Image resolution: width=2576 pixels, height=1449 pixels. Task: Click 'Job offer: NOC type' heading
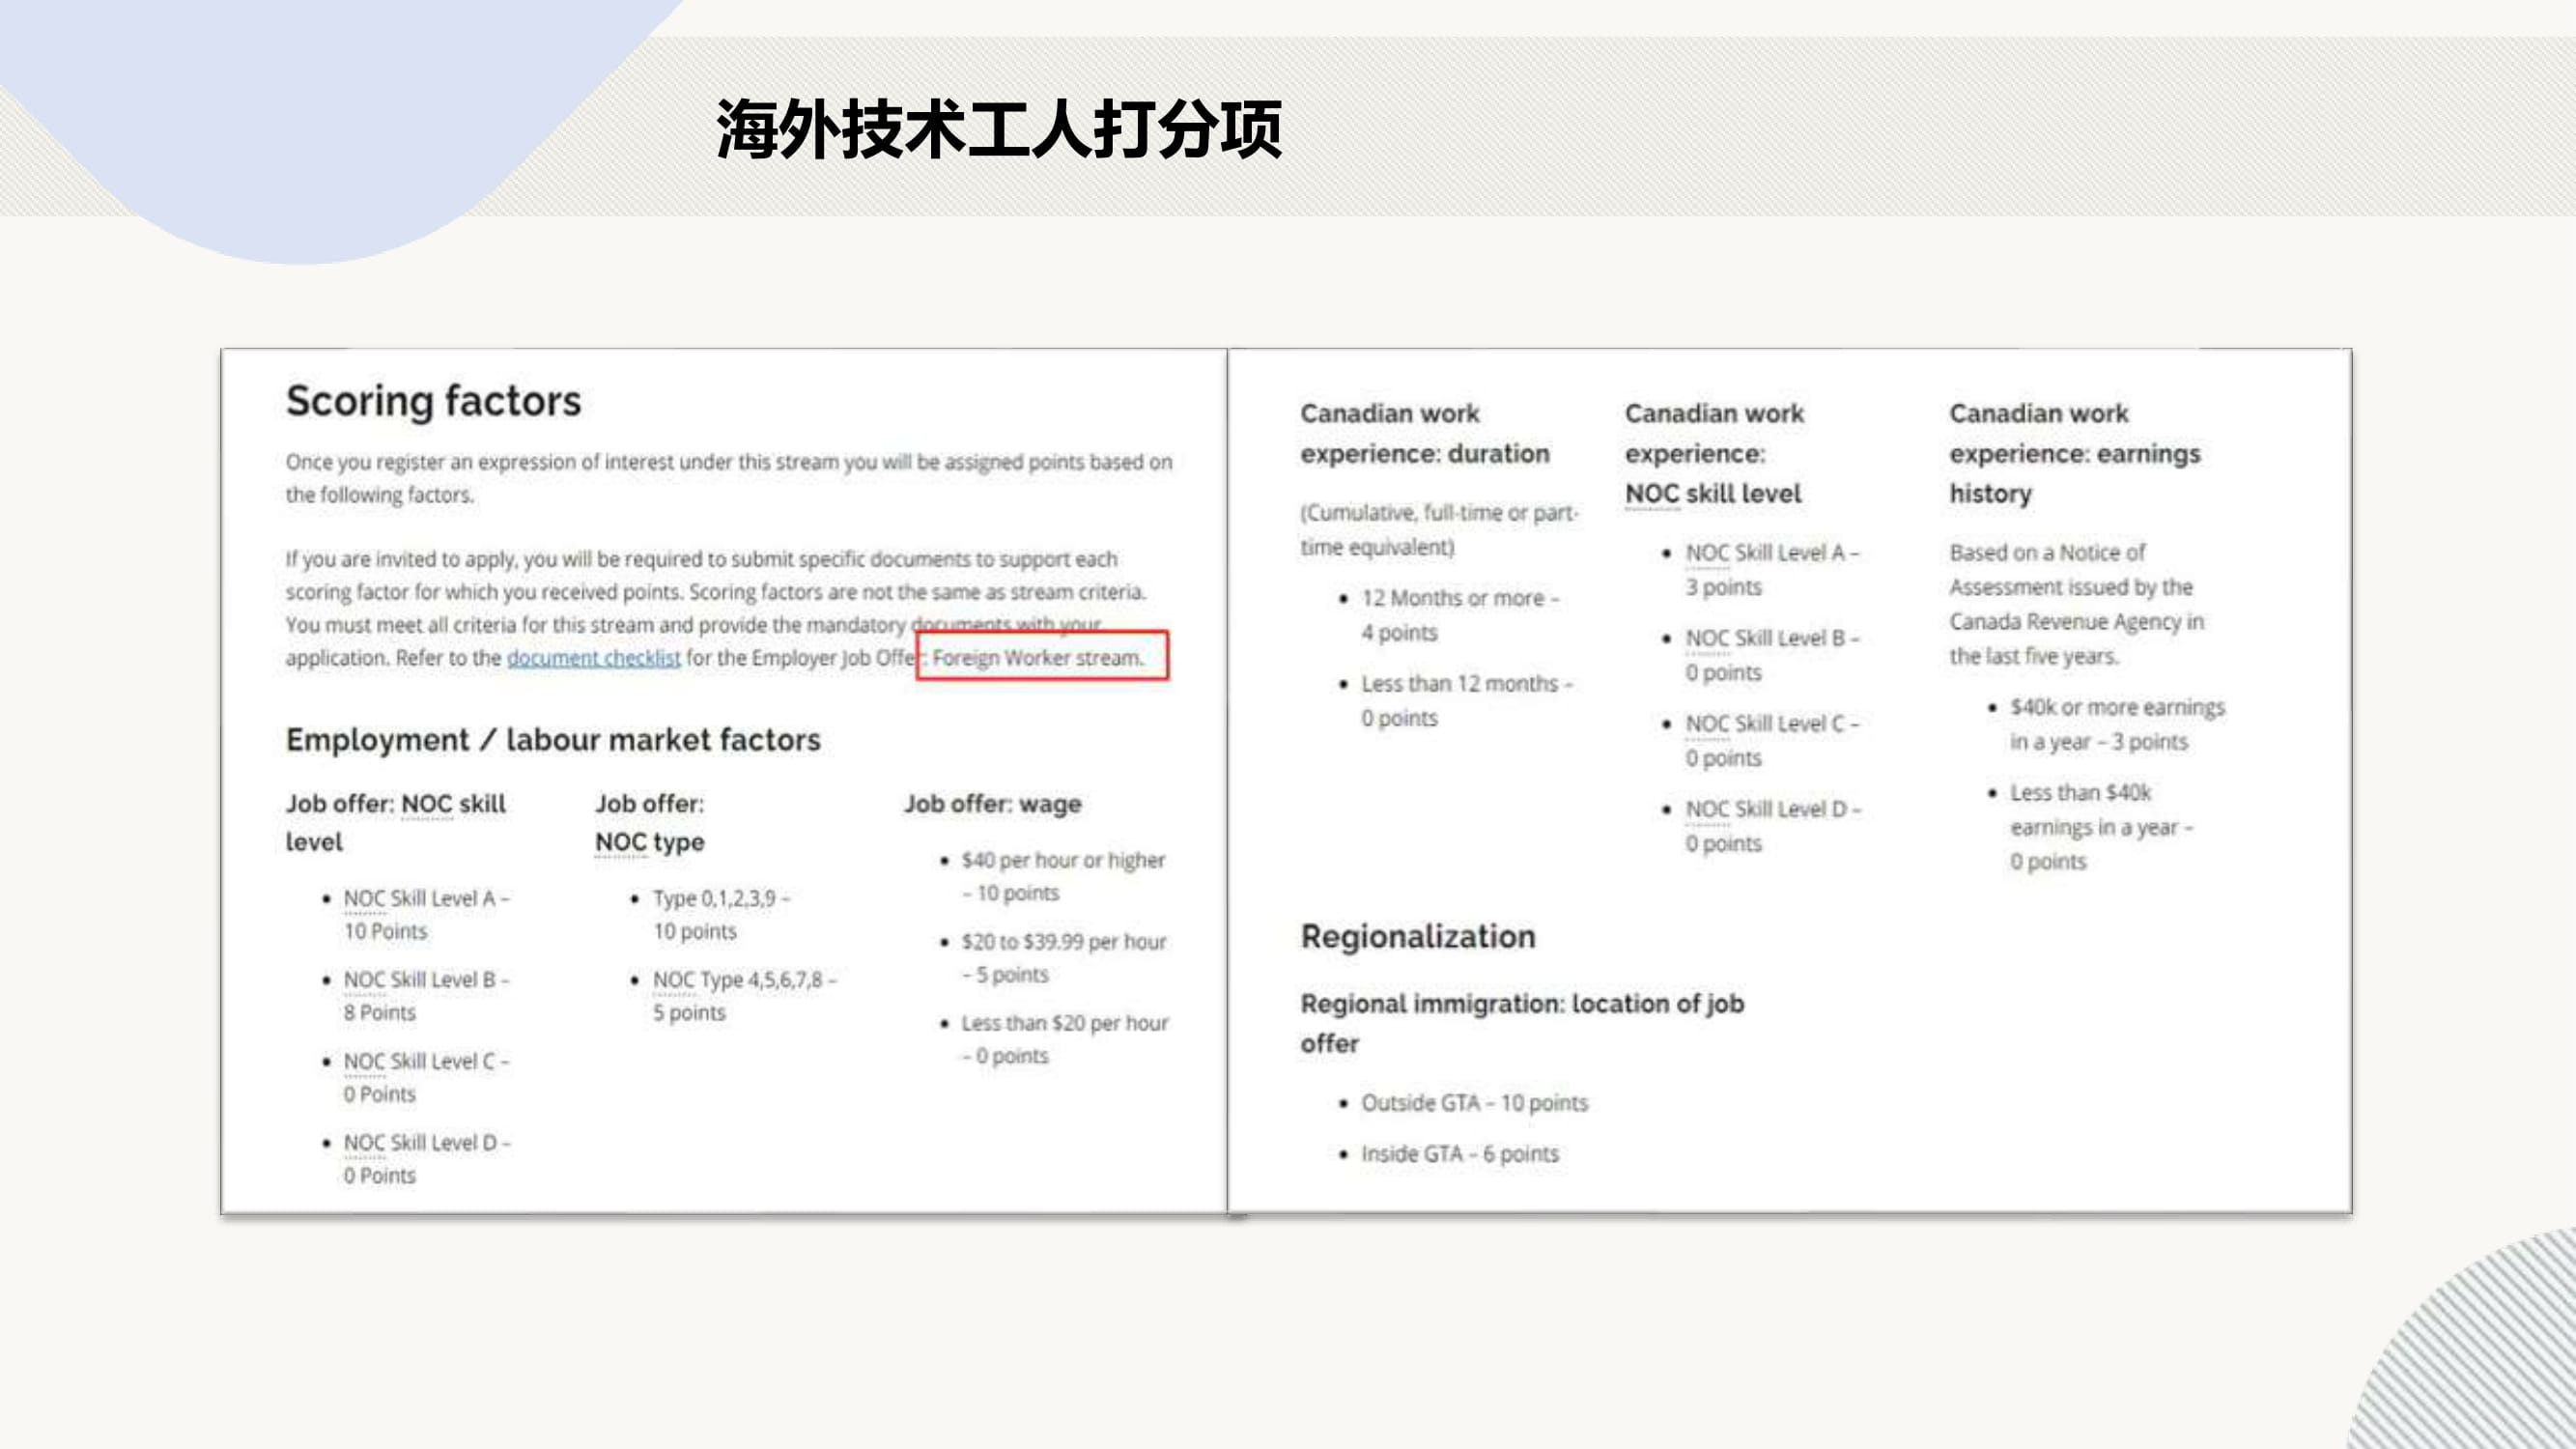point(650,822)
